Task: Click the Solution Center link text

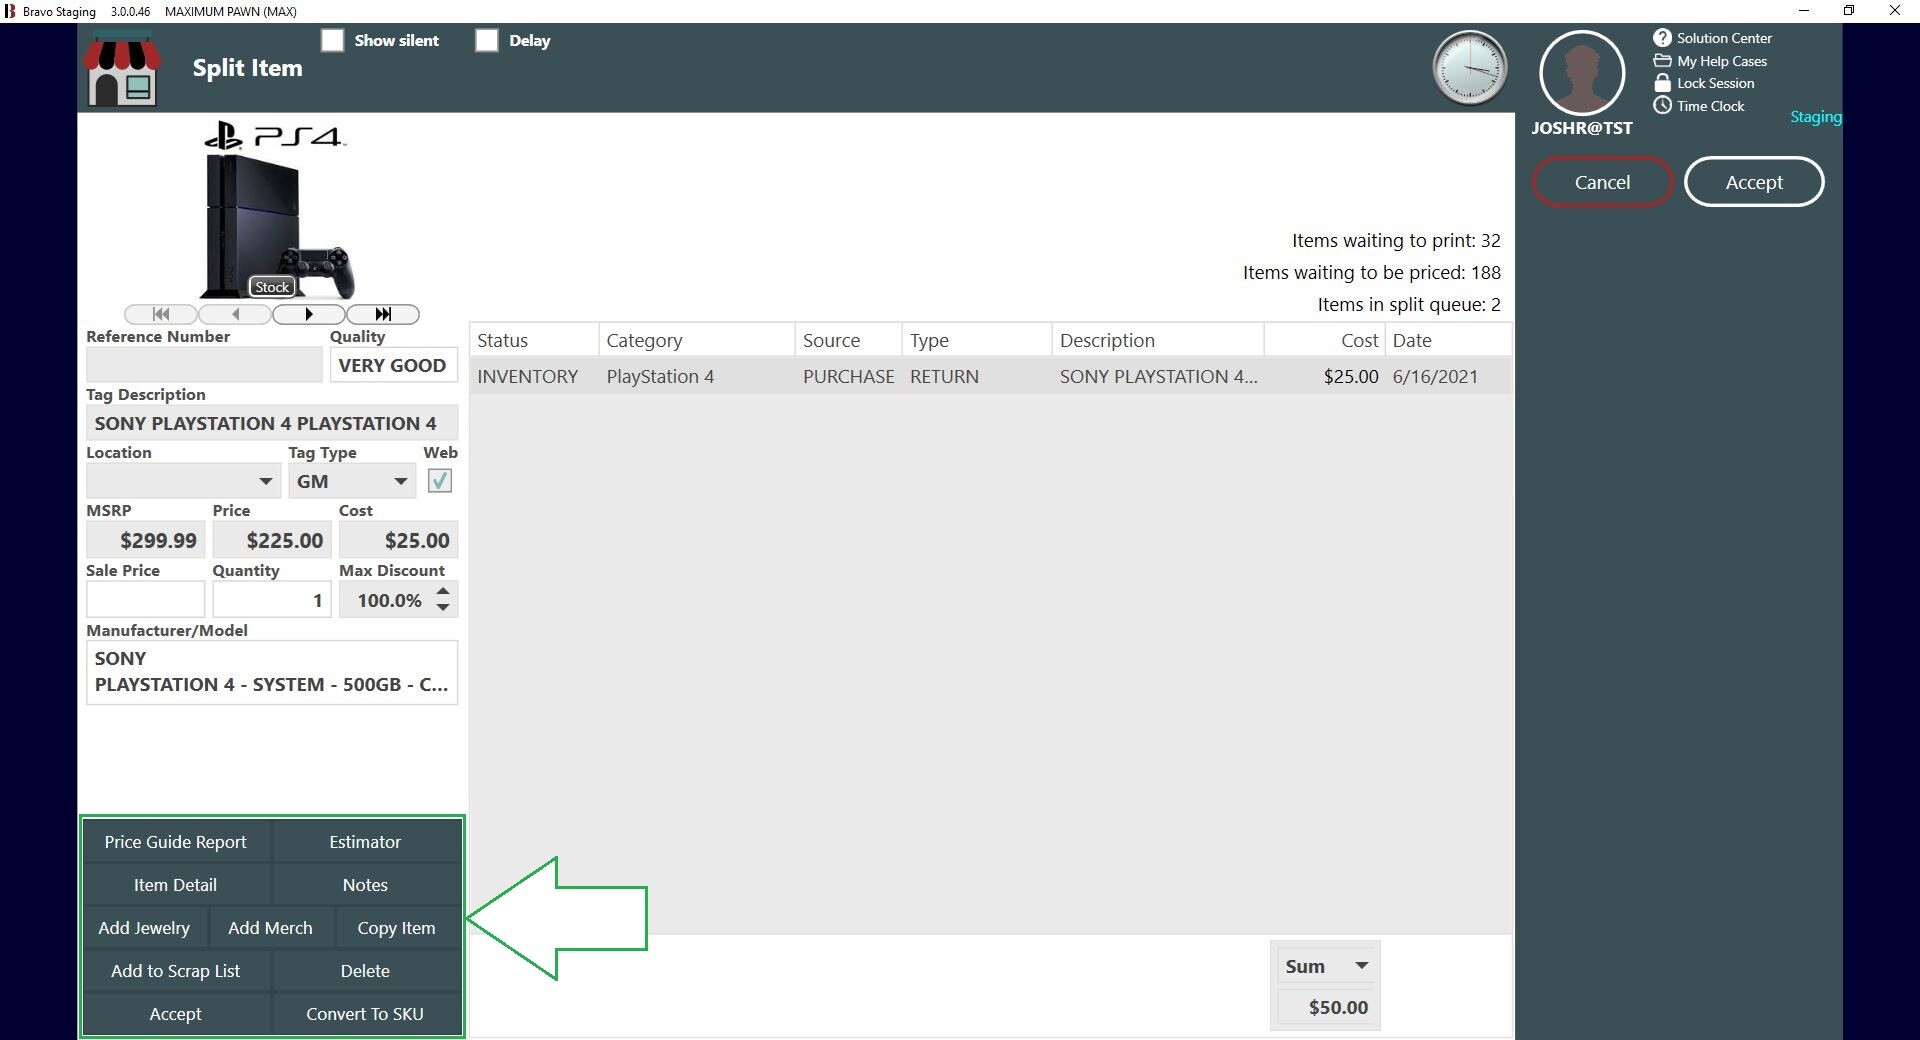Action: tap(1724, 38)
